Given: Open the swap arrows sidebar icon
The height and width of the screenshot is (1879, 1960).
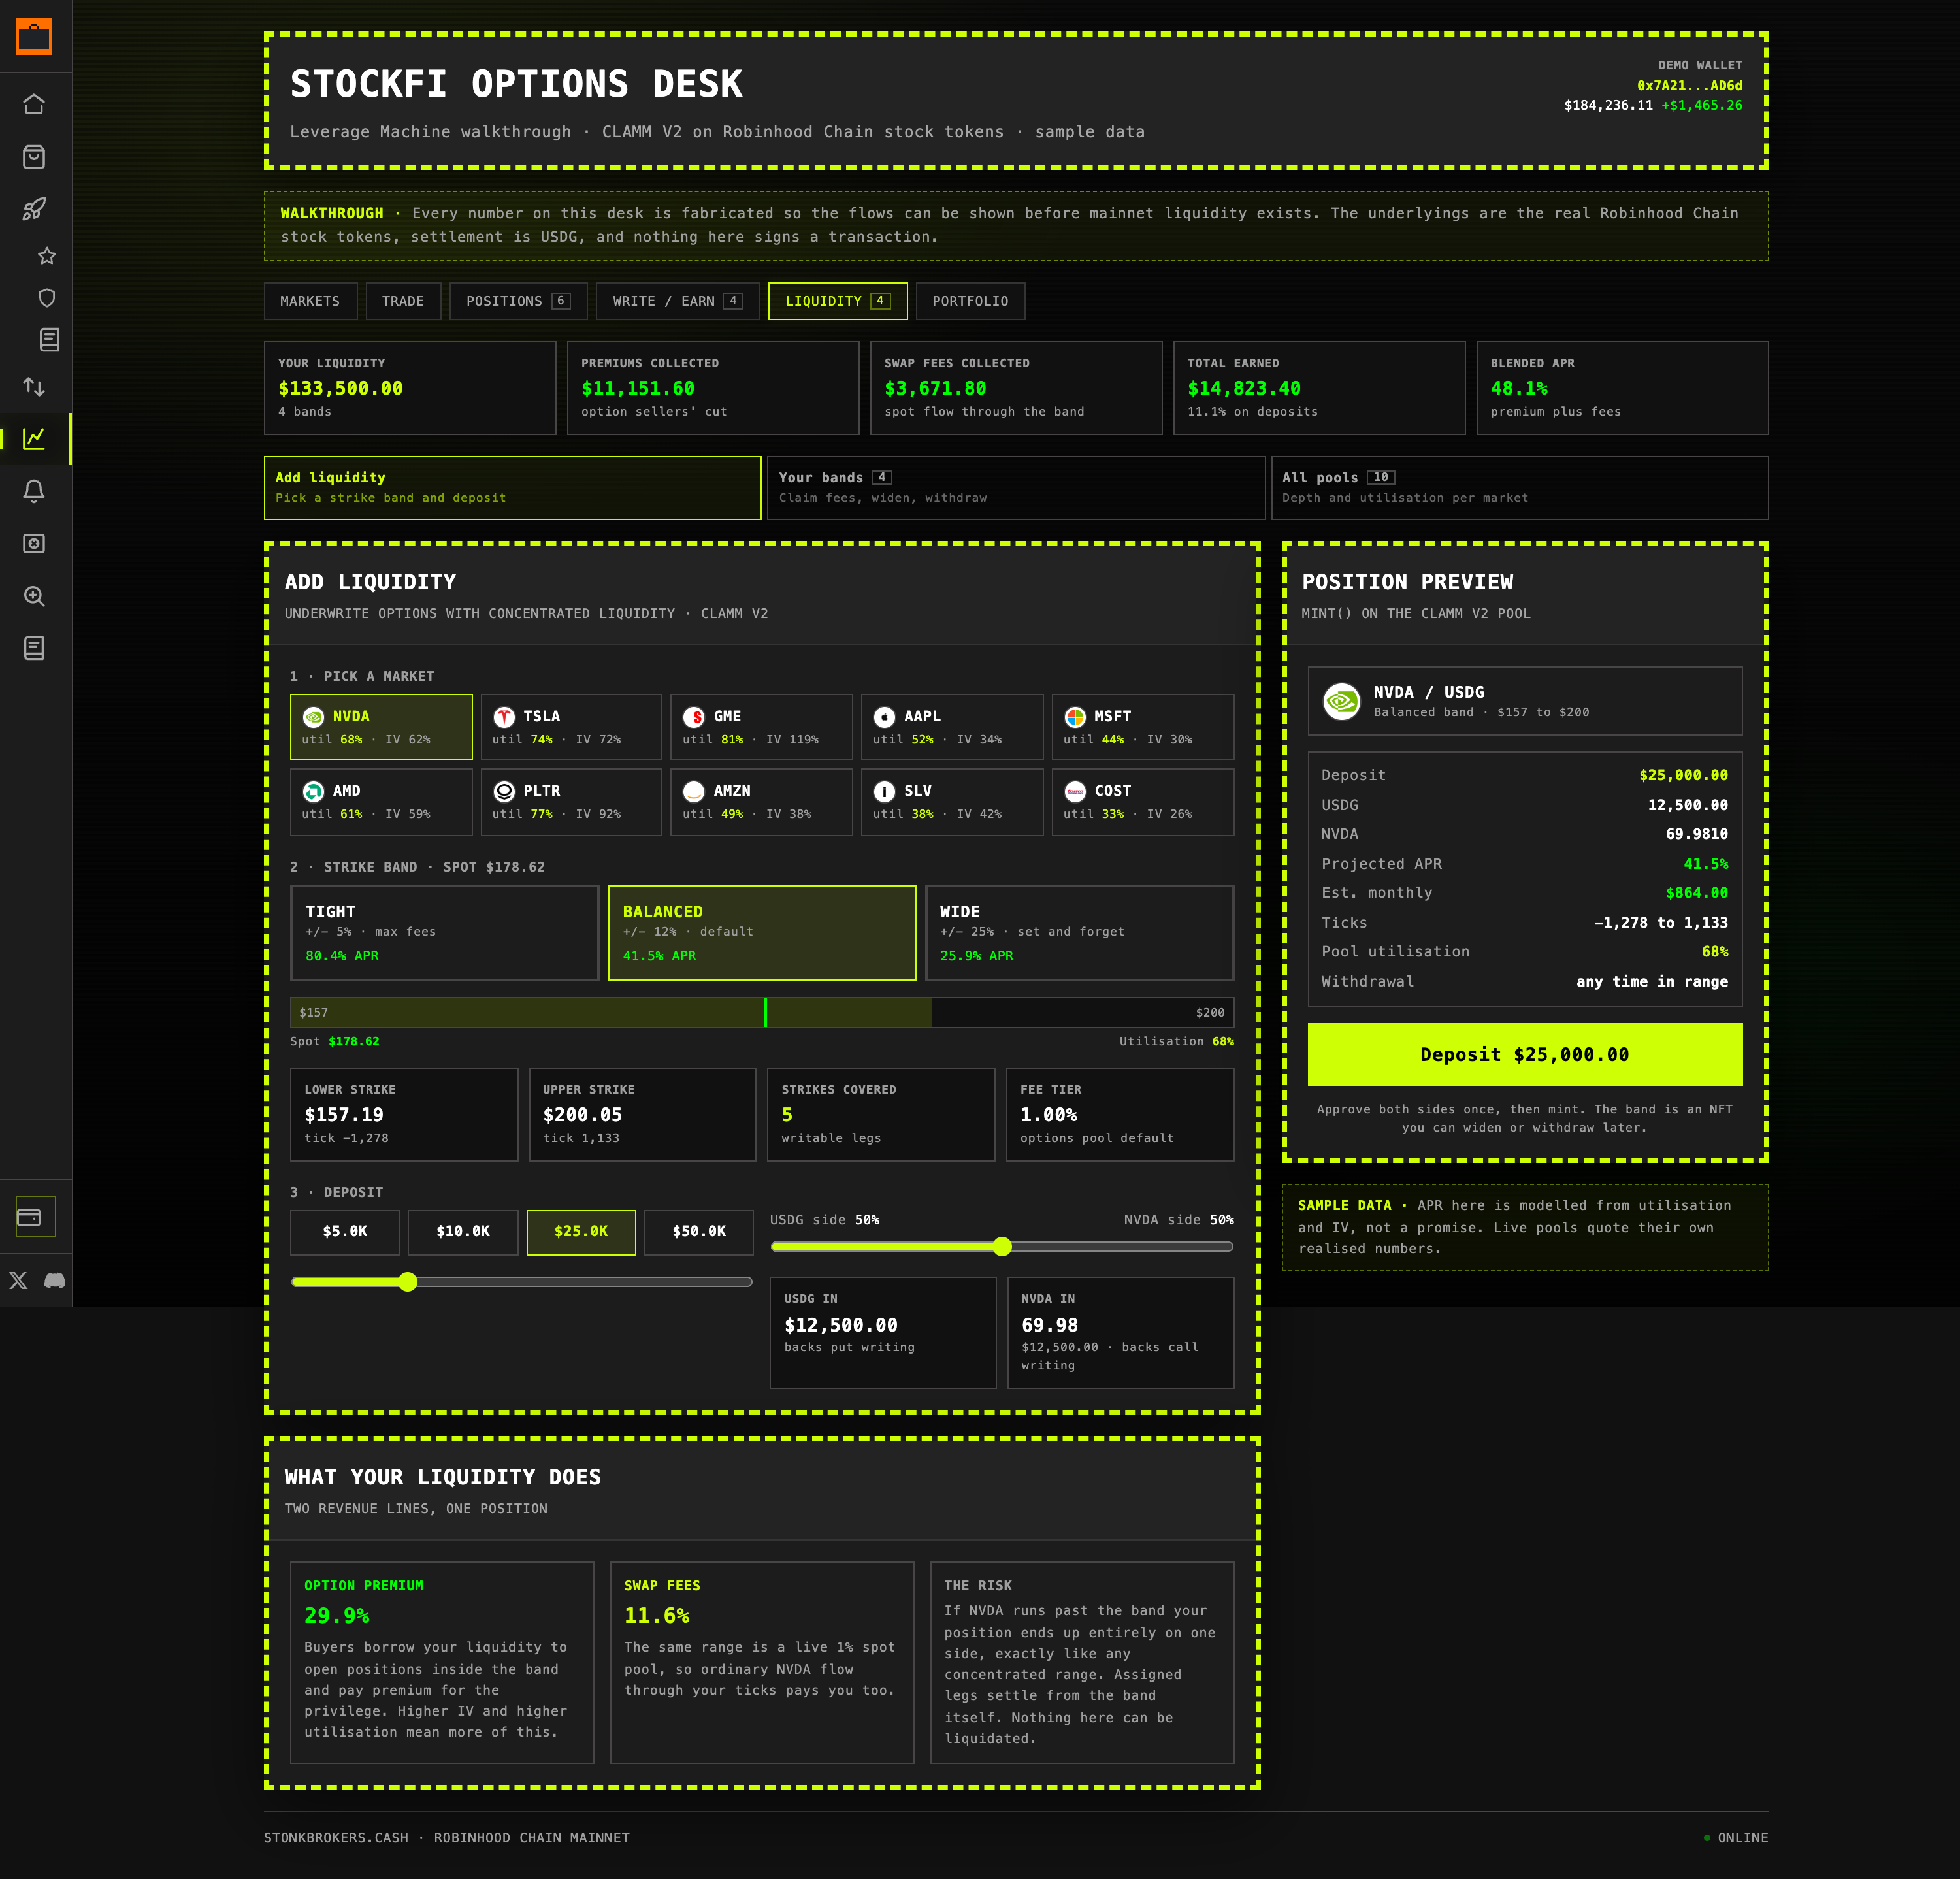Looking at the screenshot, I should pos(34,386).
